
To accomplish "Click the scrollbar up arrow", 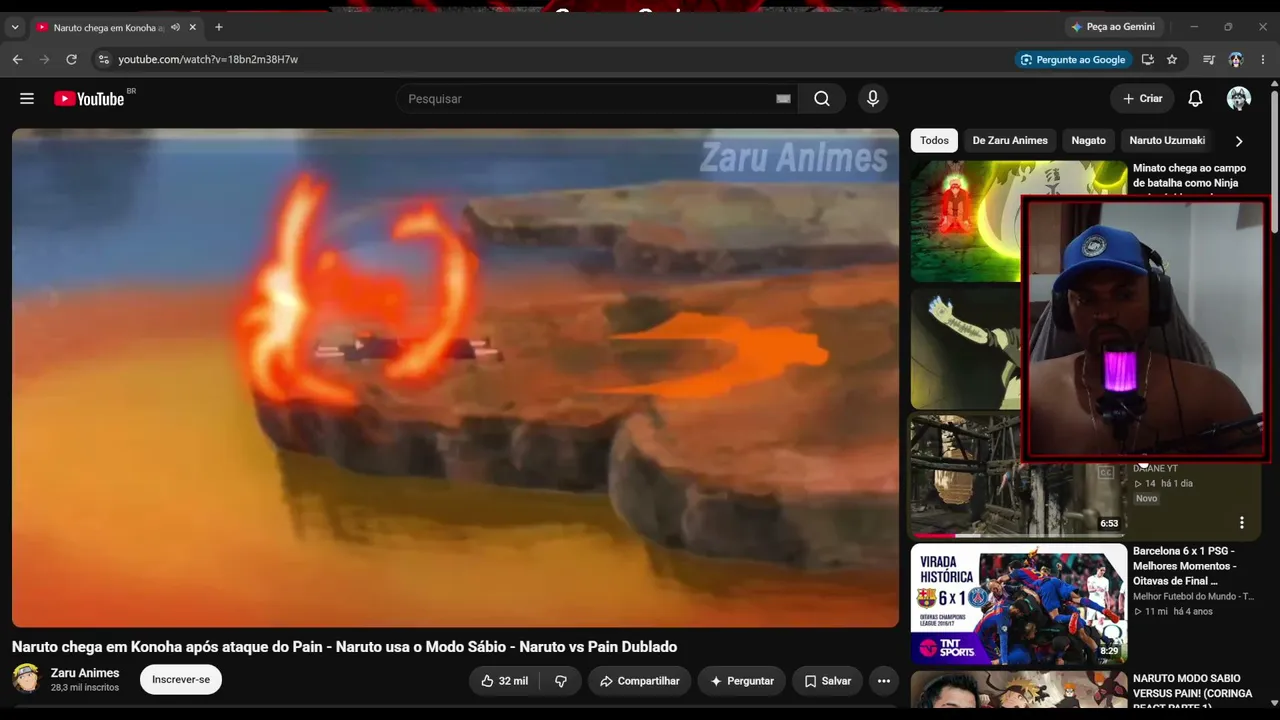I will click(1274, 84).
